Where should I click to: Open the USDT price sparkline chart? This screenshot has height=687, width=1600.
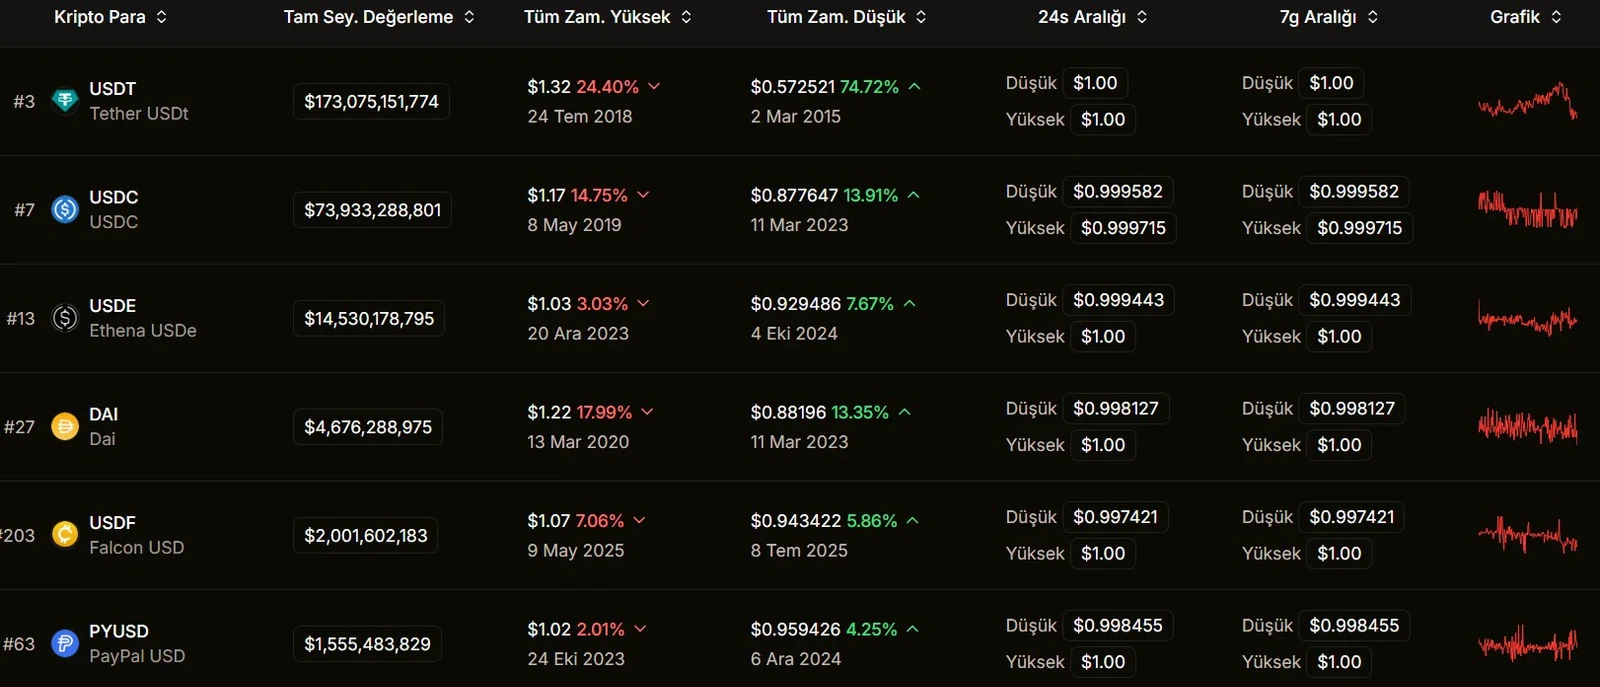point(1527,101)
